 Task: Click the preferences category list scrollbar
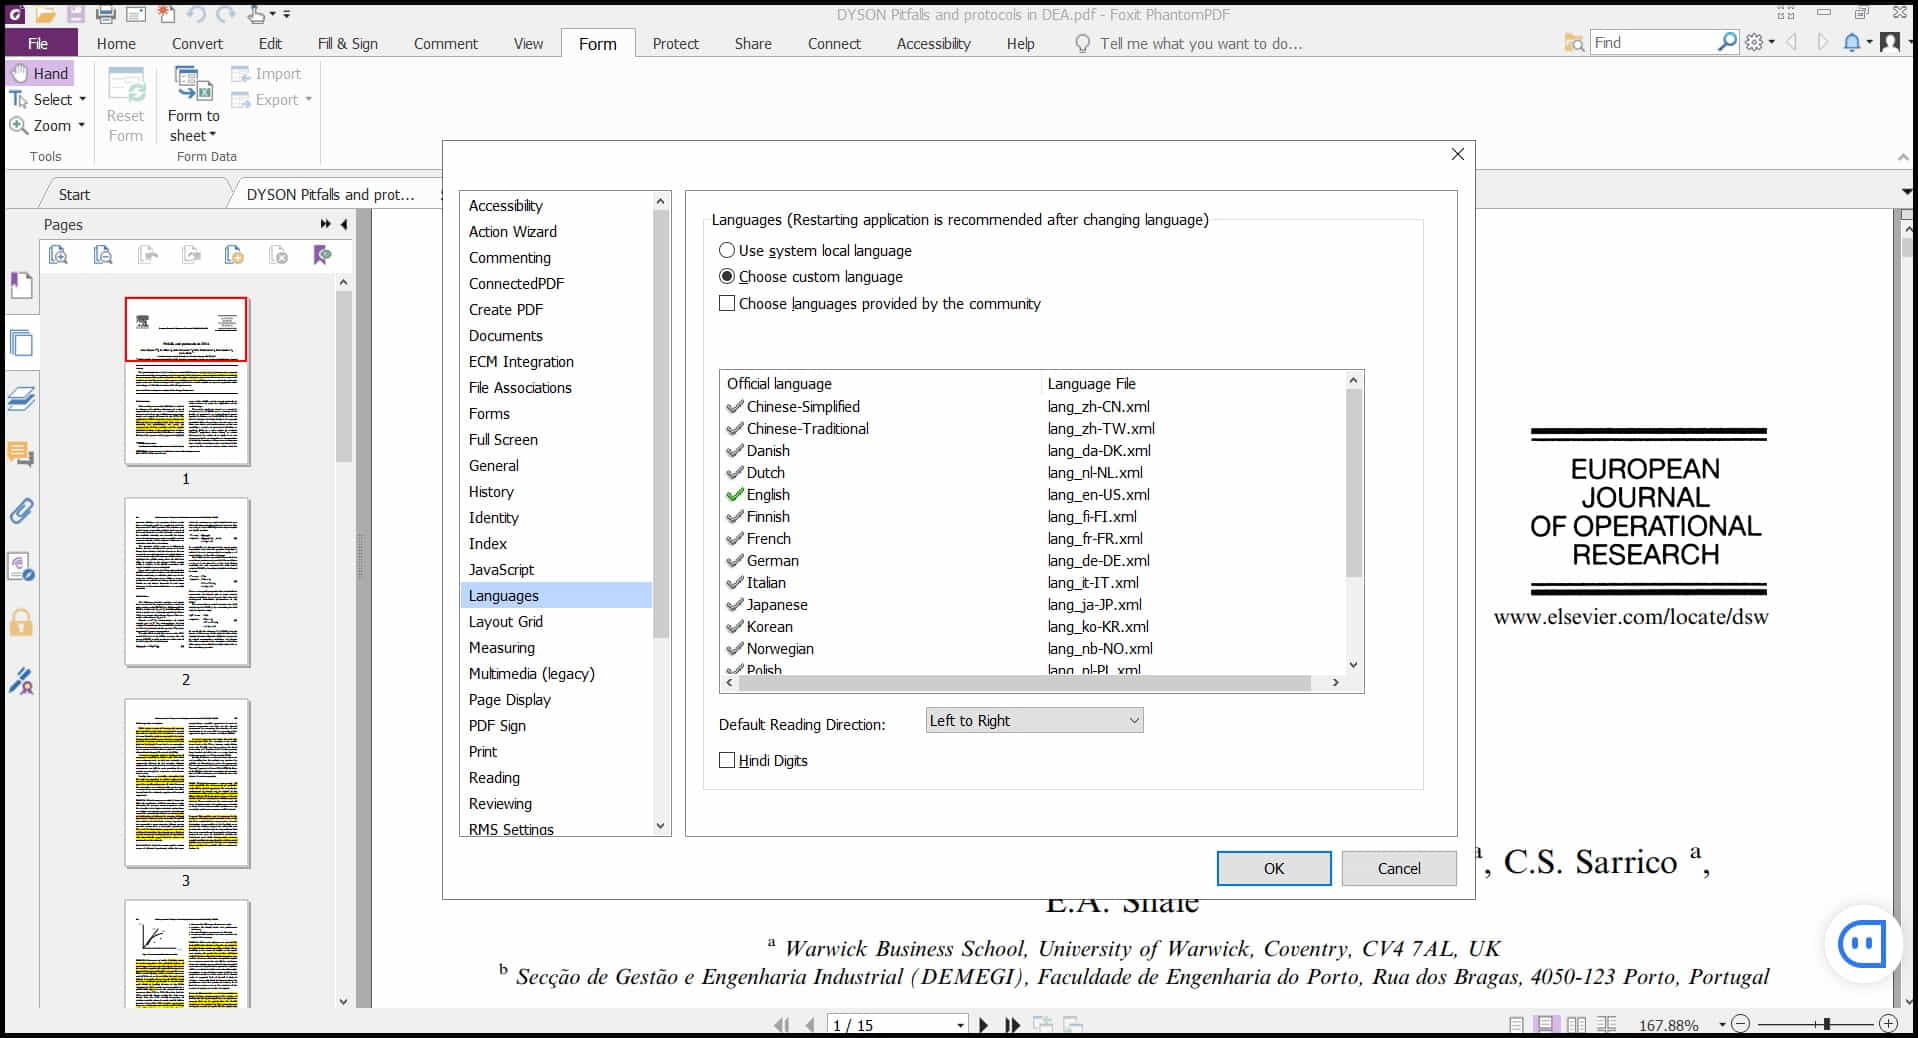[x=660, y=425]
